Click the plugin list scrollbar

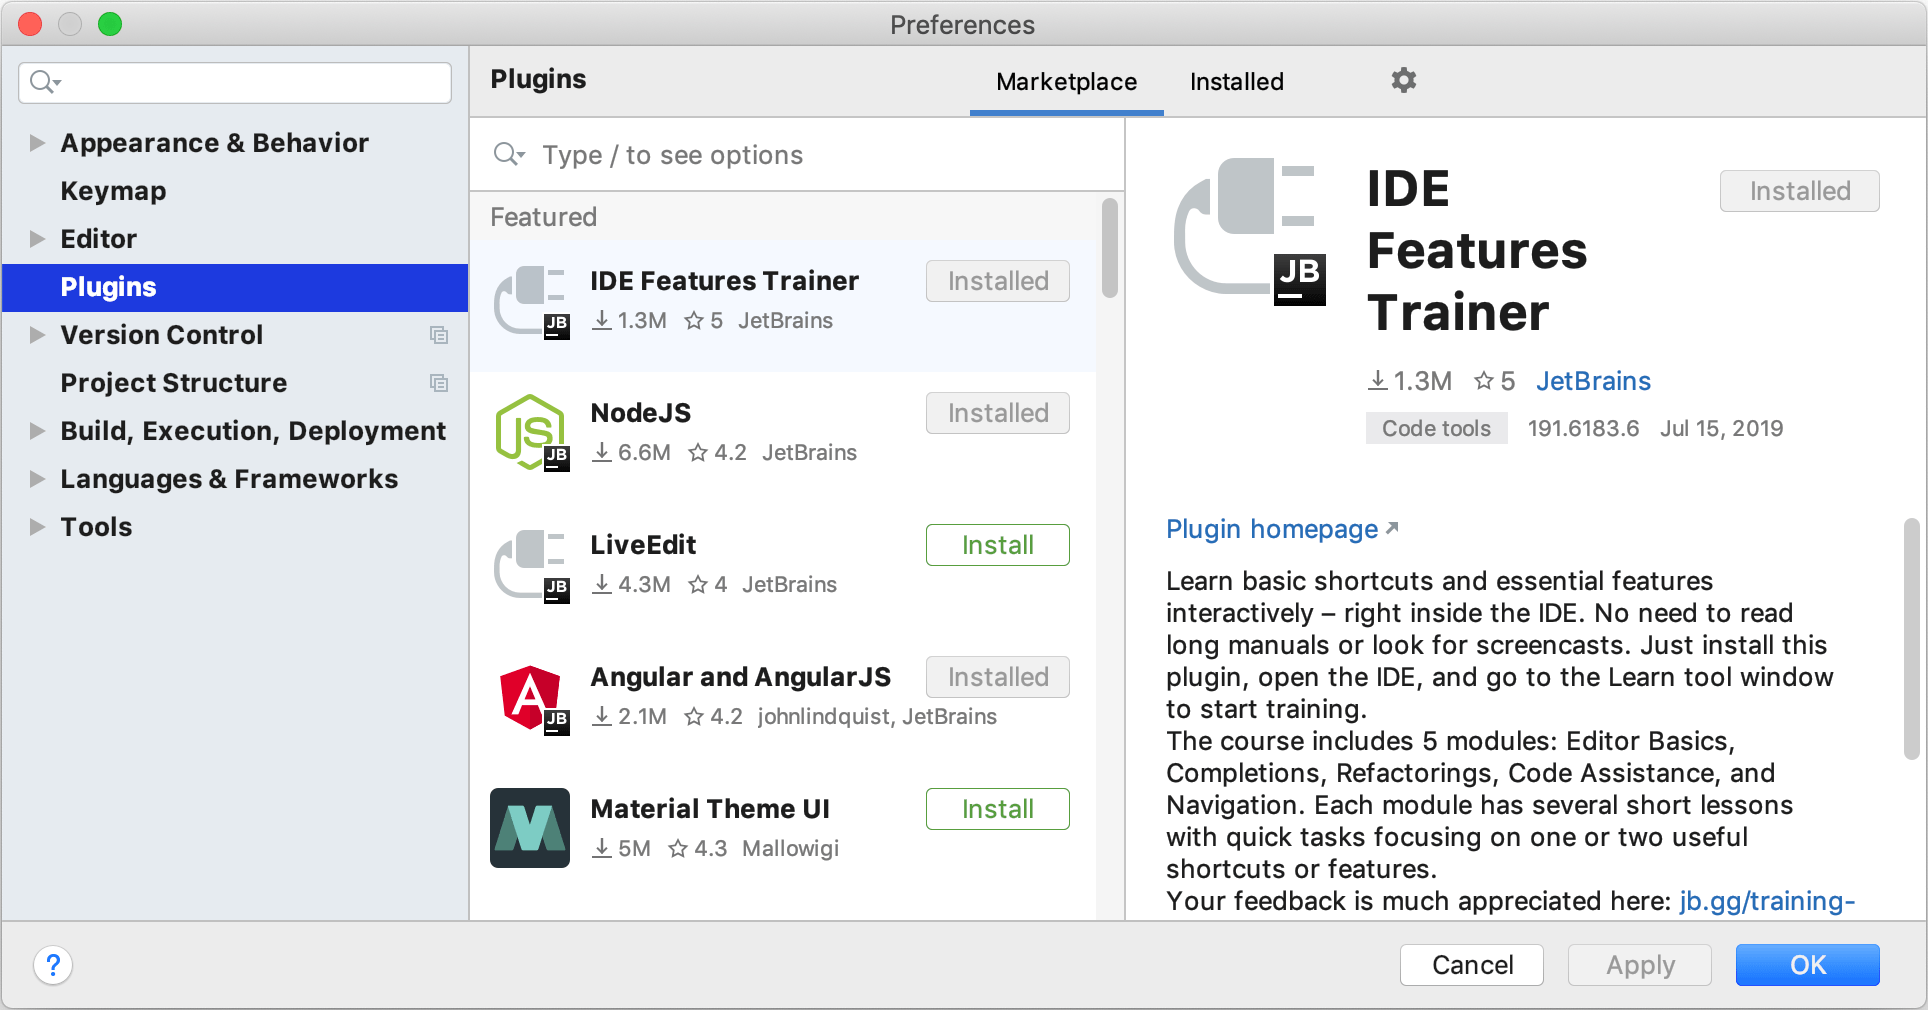pyautogui.click(x=1109, y=248)
